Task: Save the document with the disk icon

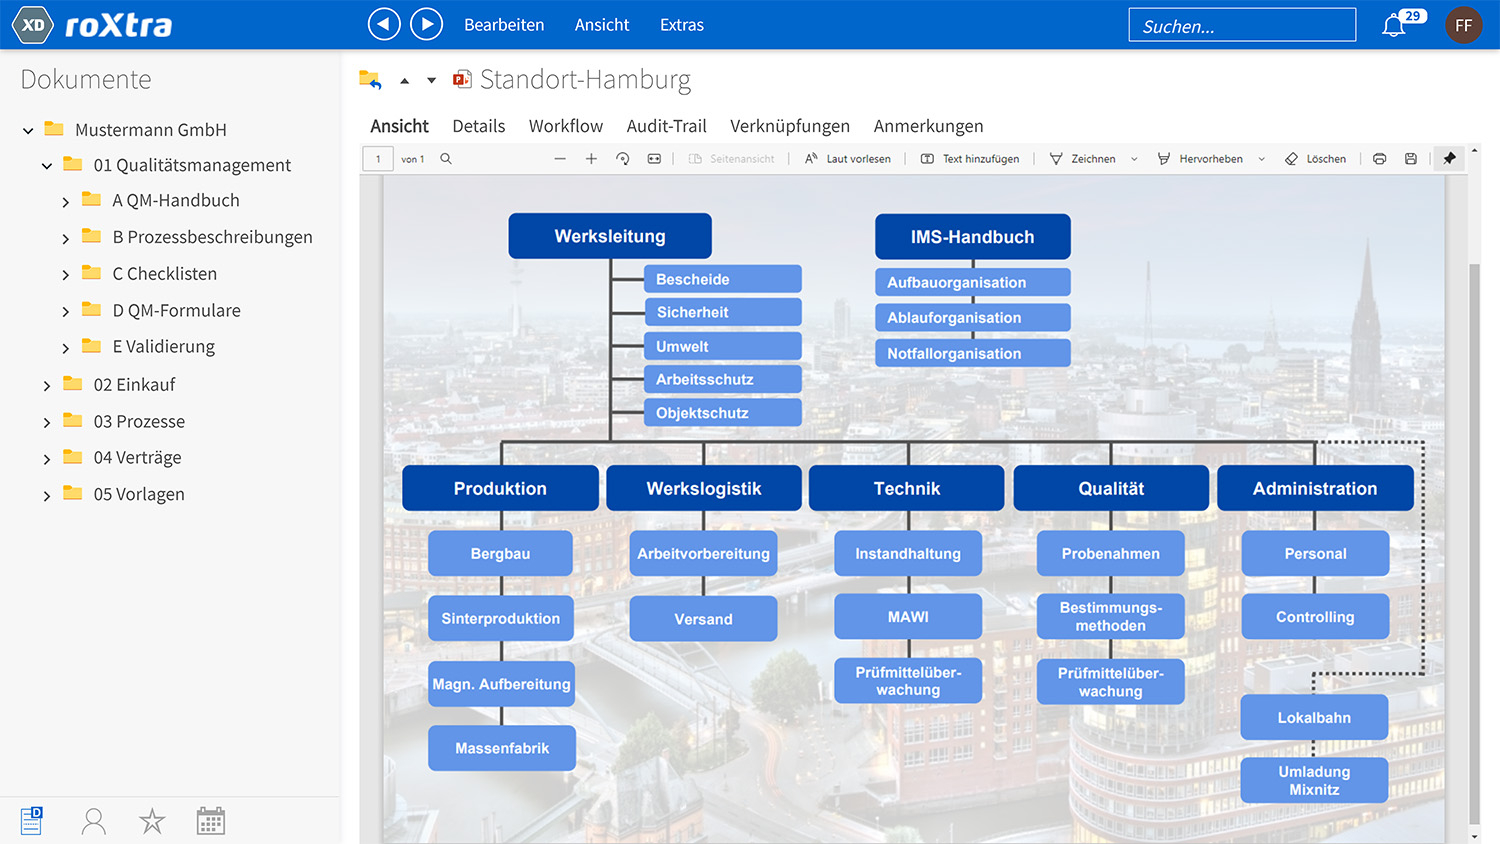Action: tap(1411, 159)
